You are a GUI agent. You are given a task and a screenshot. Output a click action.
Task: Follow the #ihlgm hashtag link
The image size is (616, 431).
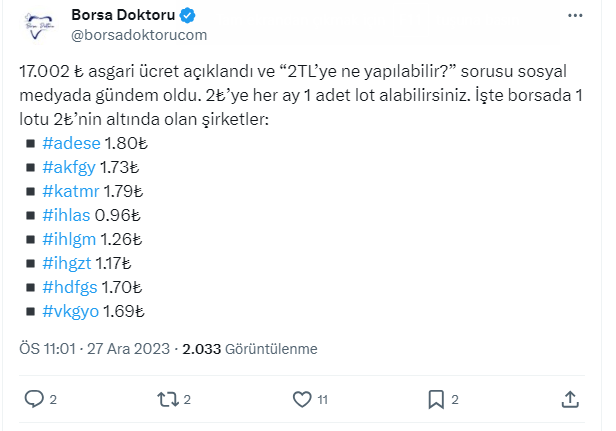[x=70, y=239]
